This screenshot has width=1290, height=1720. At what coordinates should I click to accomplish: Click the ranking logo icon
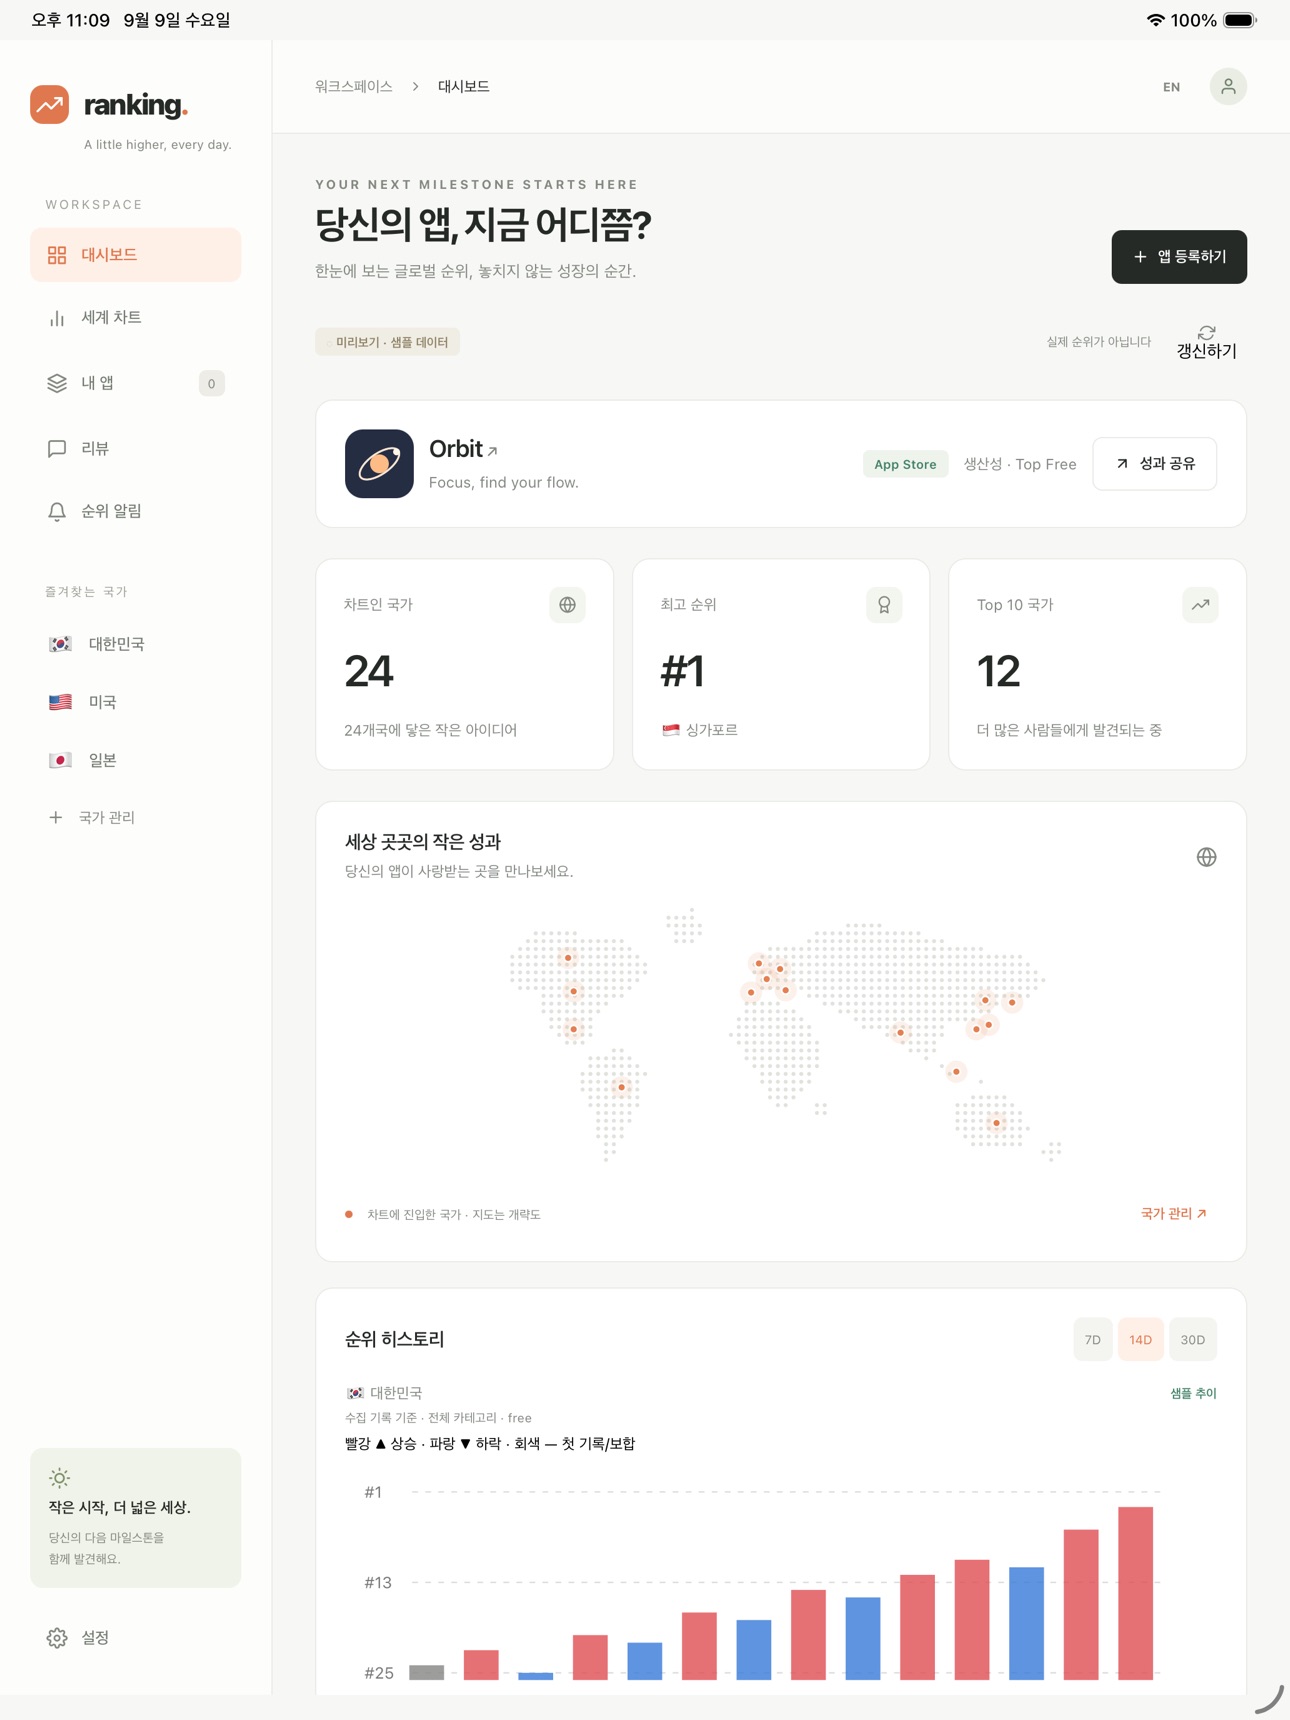pos(49,105)
